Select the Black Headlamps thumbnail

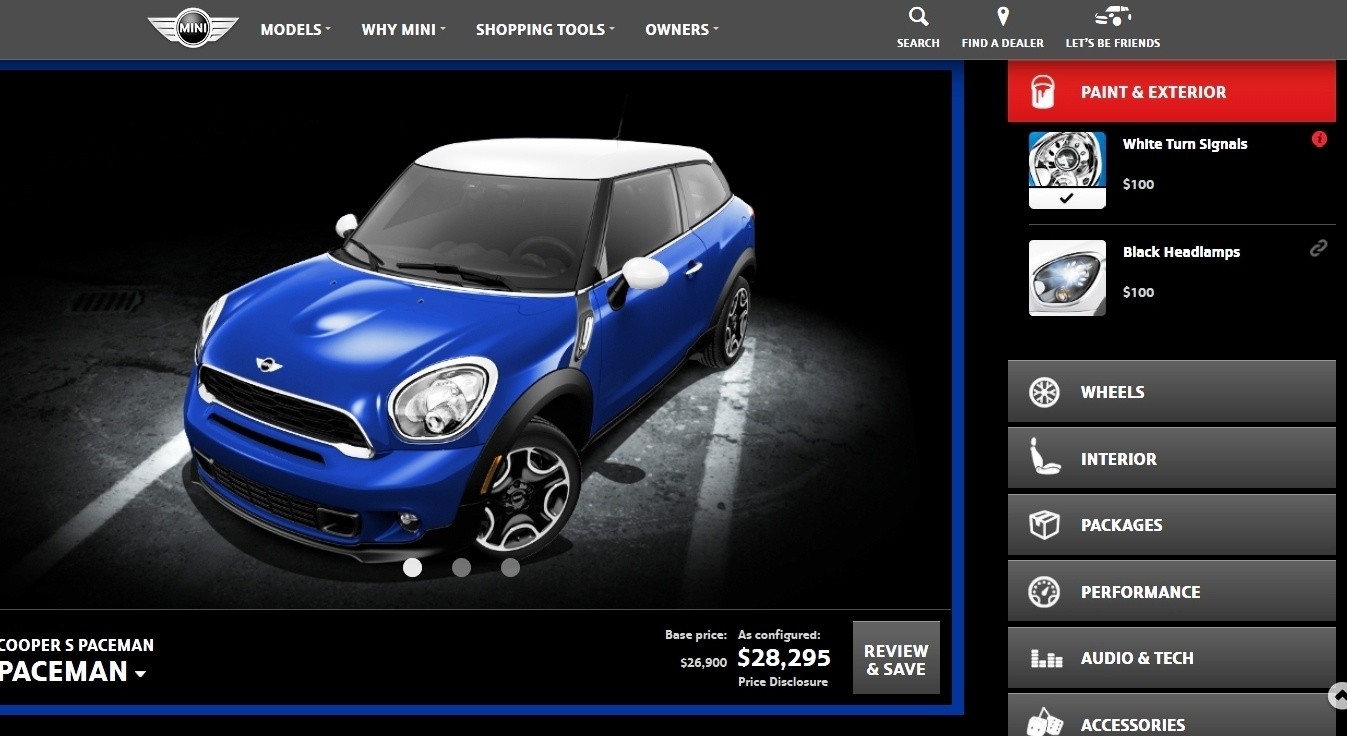(x=1067, y=278)
